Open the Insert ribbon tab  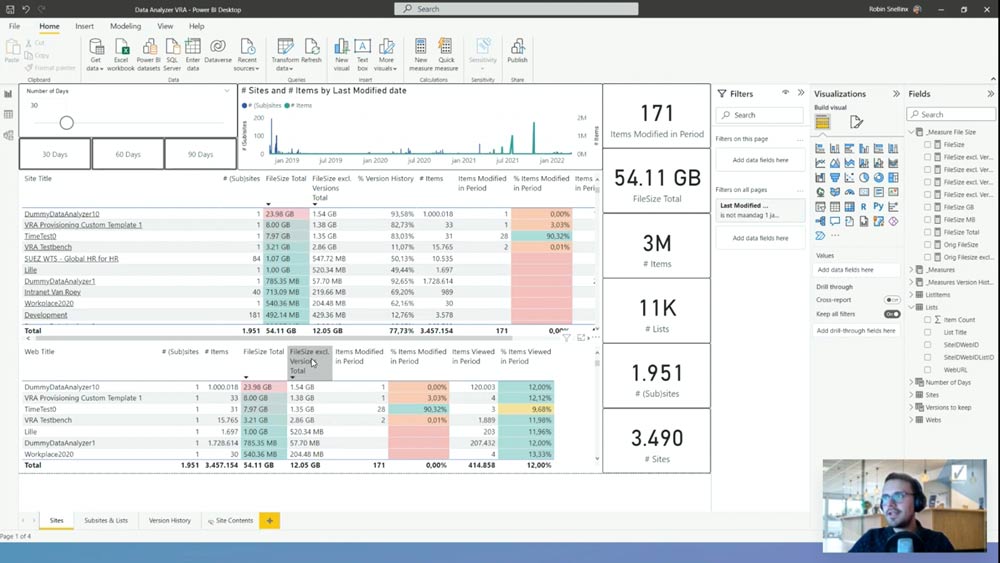[84, 26]
